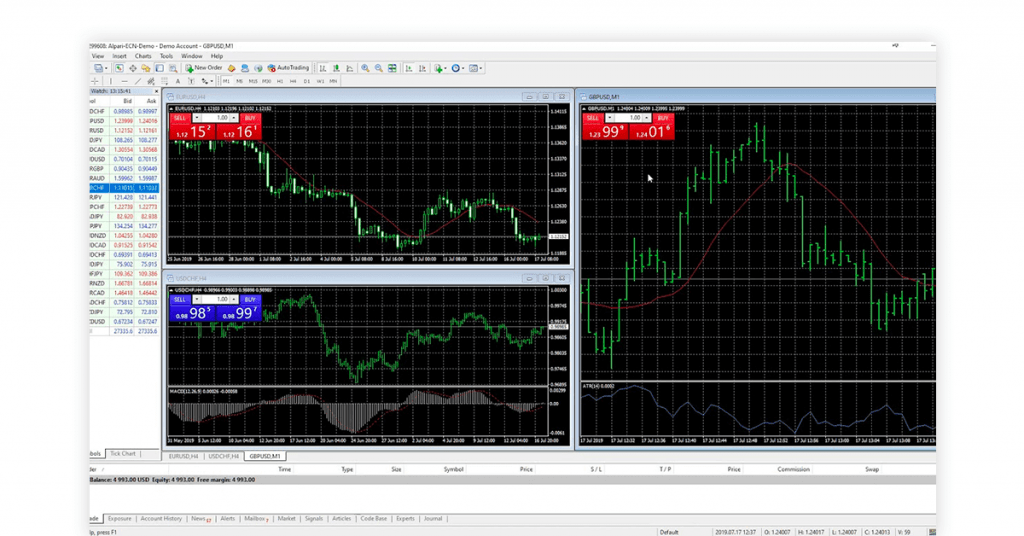
Task: Click the zoom in magnifier icon
Action: 365,68
